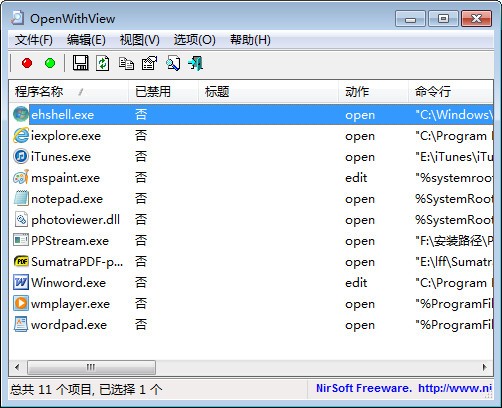Select the iexplore.exe row

pyautogui.click(x=252, y=135)
